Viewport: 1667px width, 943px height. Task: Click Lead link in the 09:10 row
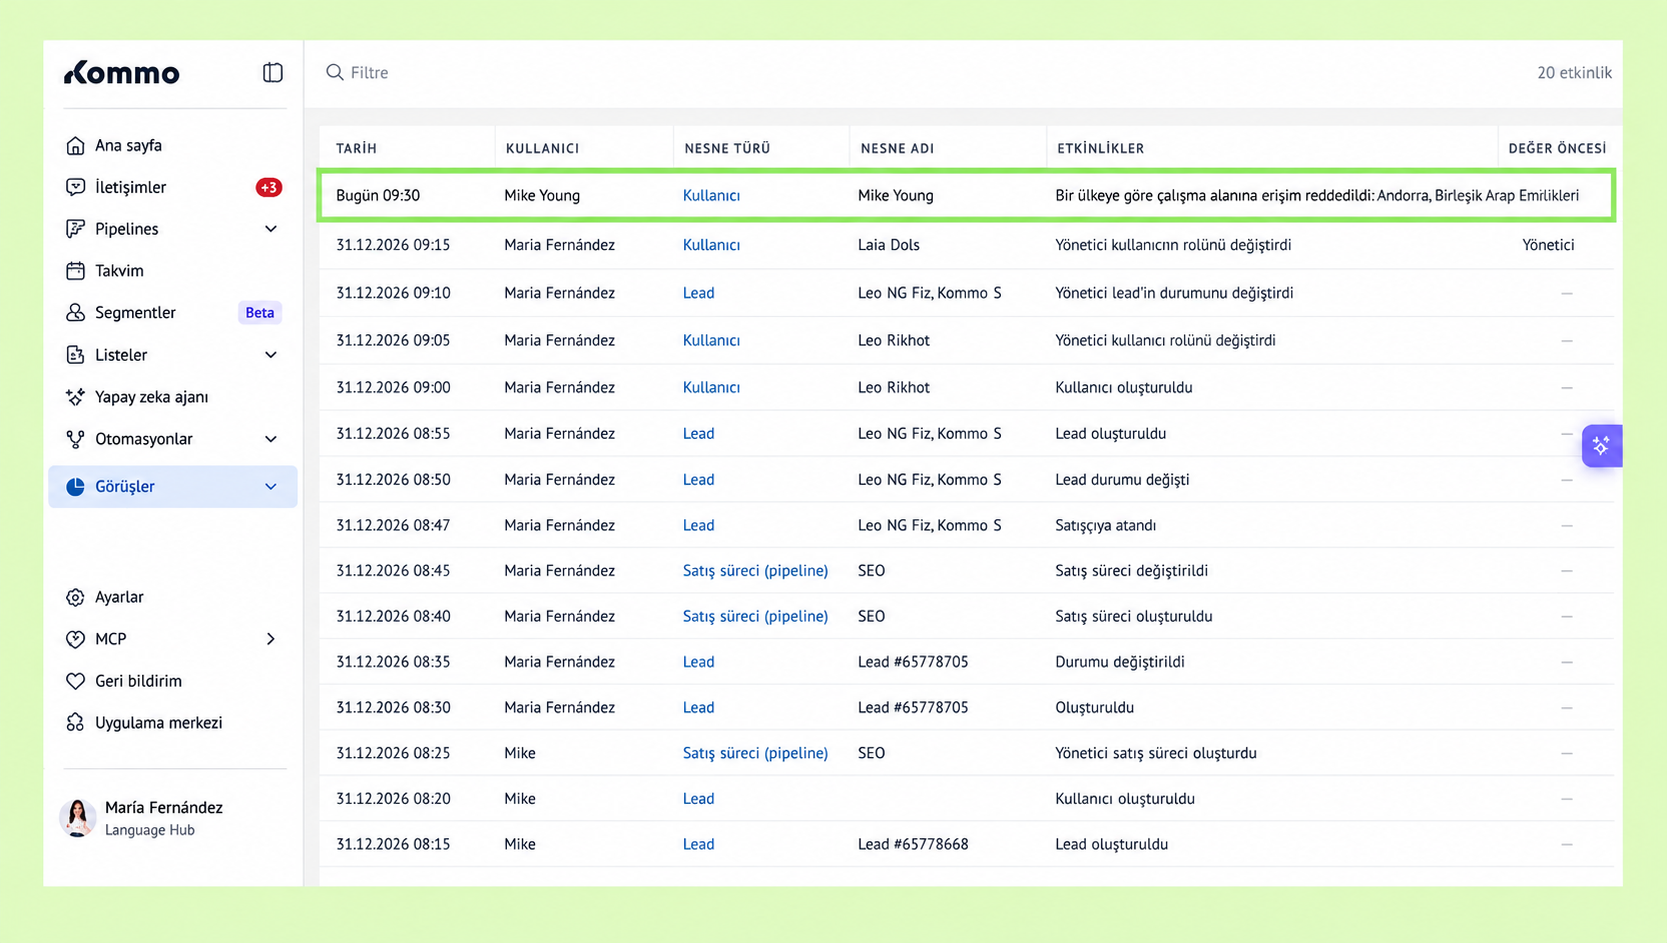pos(698,293)
